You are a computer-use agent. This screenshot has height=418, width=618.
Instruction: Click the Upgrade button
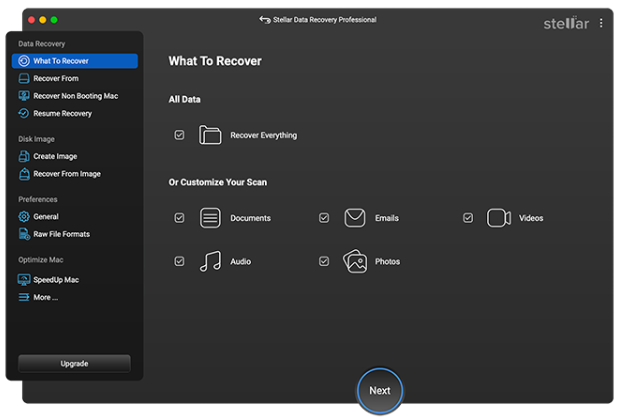point(74,363)
